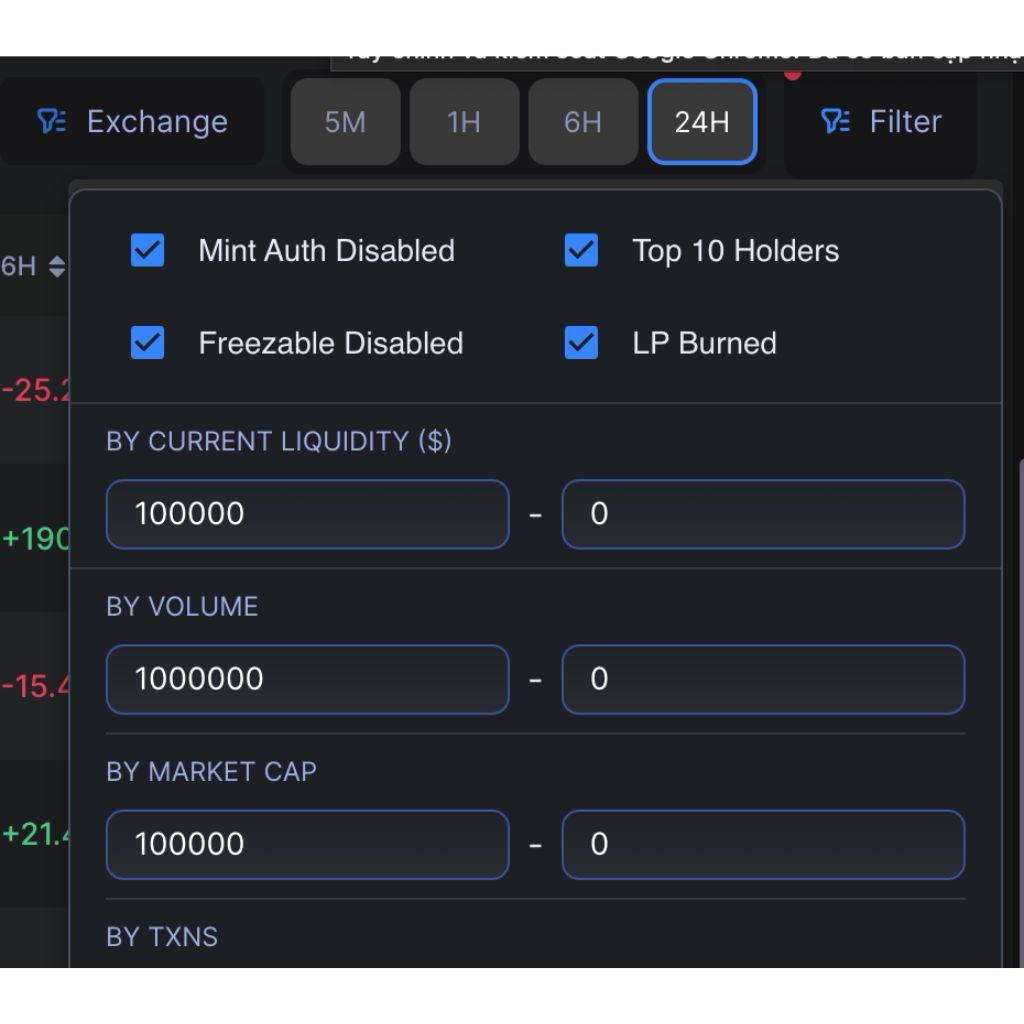This screenshot has height=1024, width=1024.
Task: Click BY CURRENT LIQUIDITY ($) label
Action: click(279, 441)
